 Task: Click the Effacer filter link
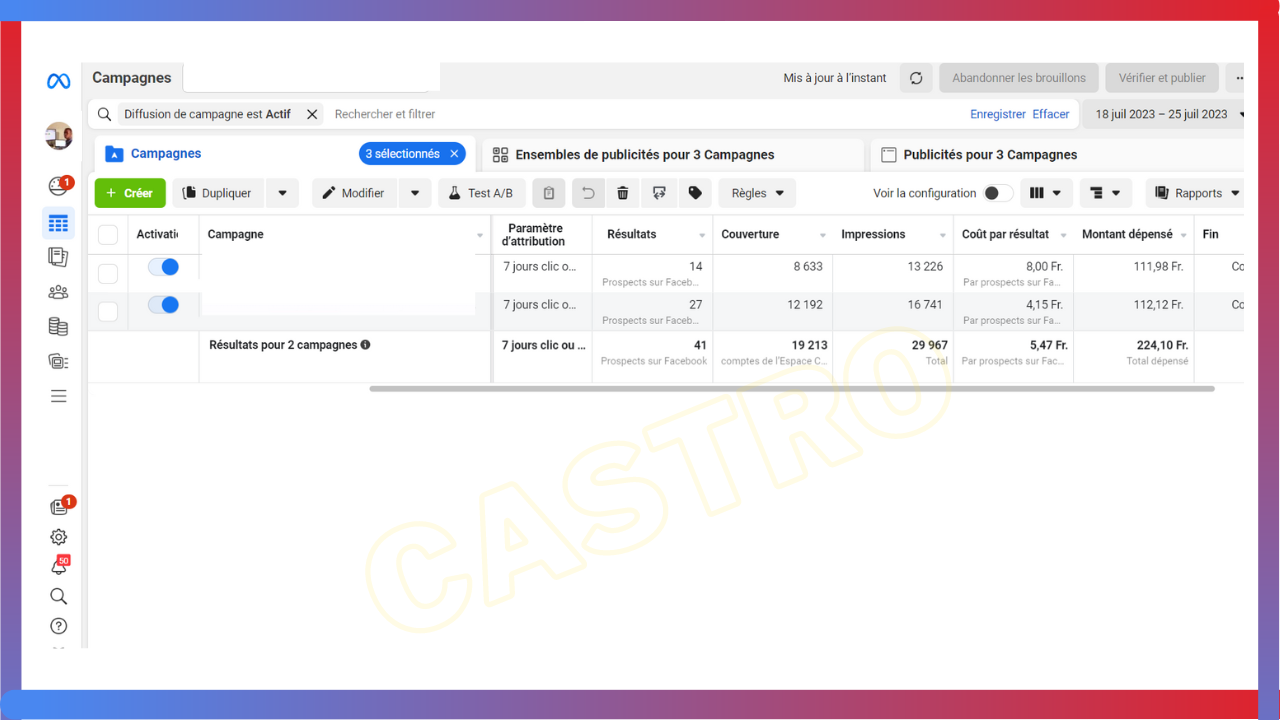pos(1051,114)
